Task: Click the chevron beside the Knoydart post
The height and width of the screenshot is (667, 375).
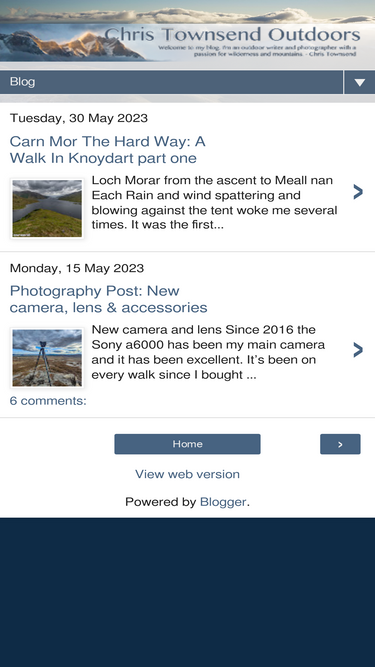Action: (358, 192)
